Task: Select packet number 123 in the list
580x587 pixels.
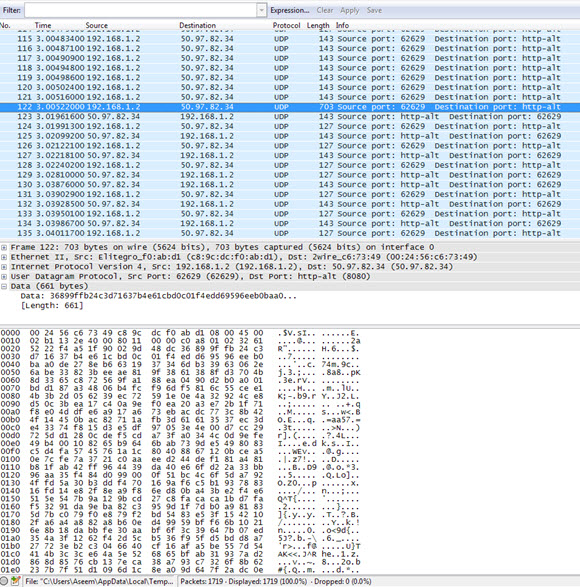Action: (290, 116)
